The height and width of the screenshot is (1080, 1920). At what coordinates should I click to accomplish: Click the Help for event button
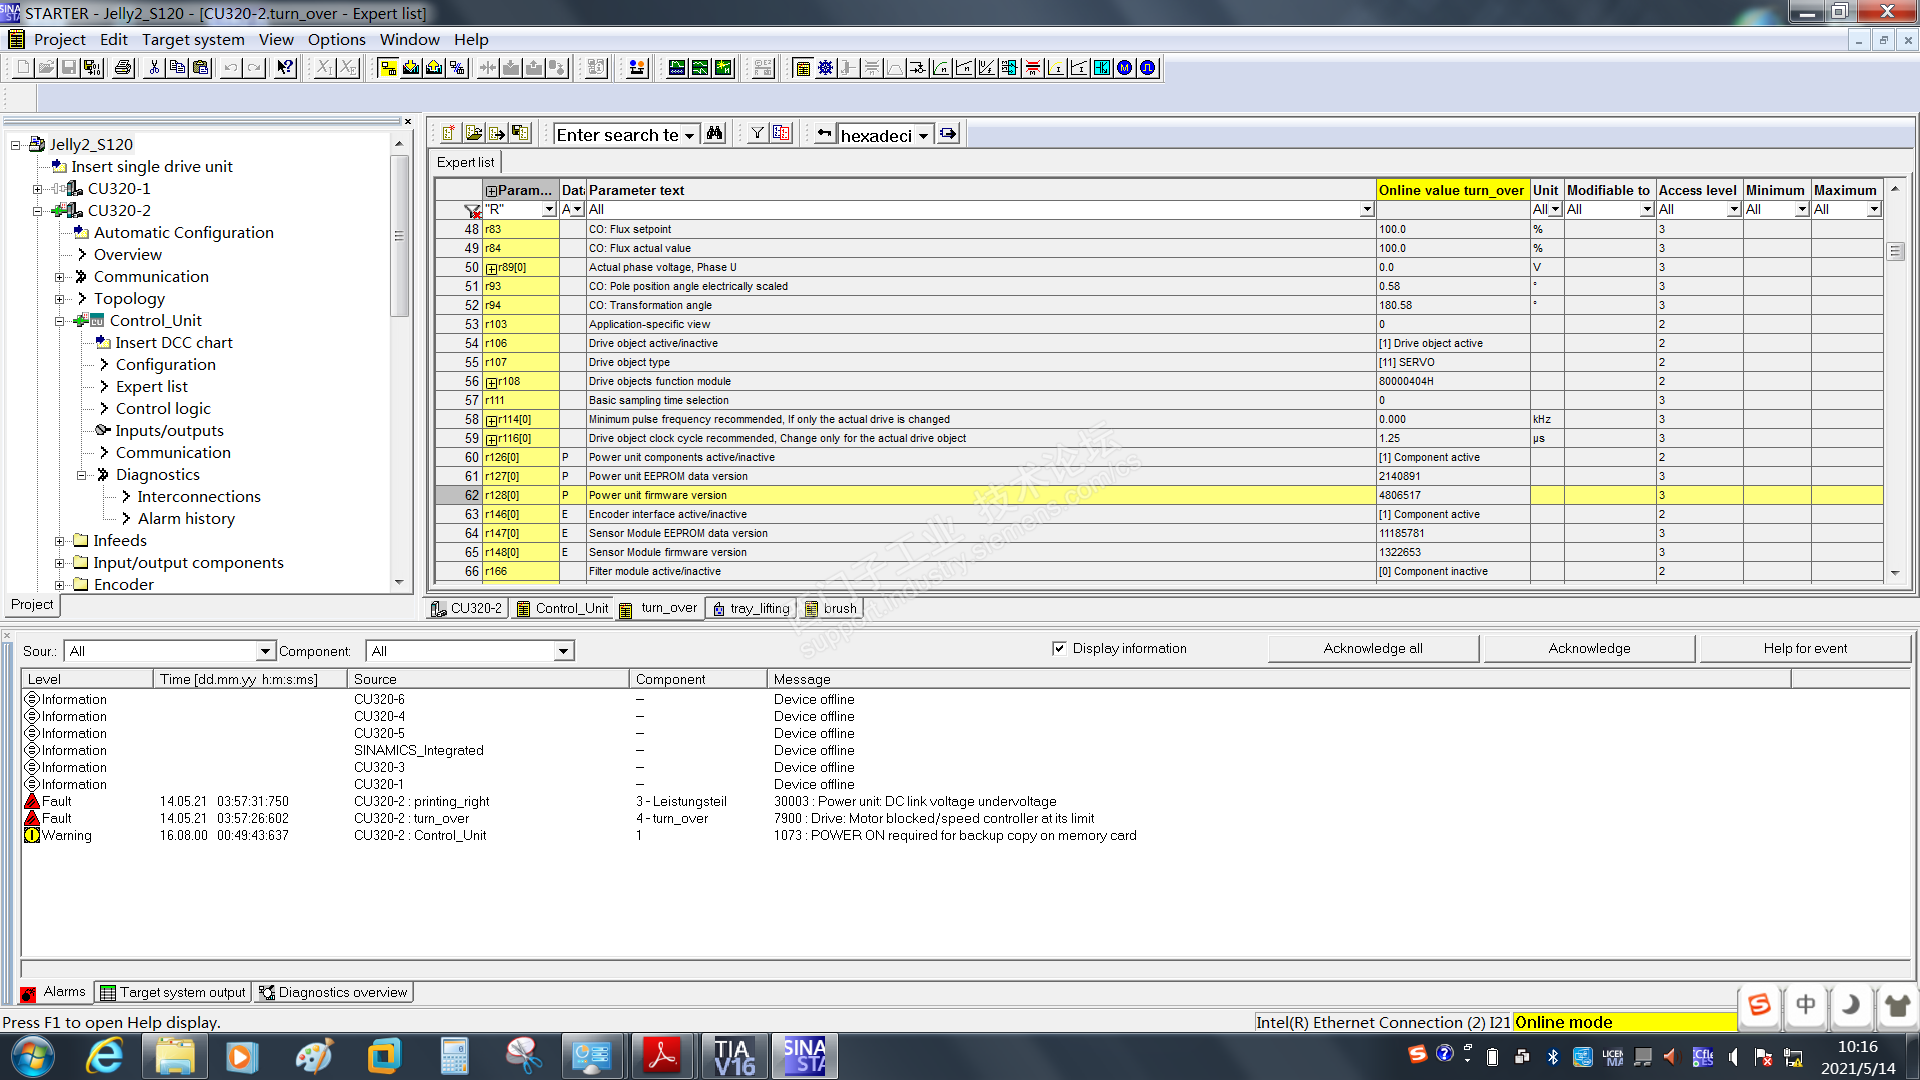[1804, 648]
